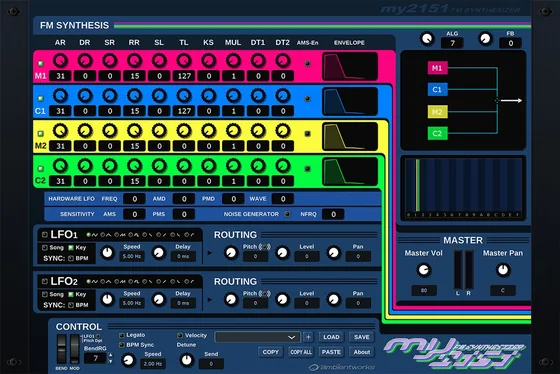Click the LOAD button
This screenshot has width=560, height=374.
(331, 337)
